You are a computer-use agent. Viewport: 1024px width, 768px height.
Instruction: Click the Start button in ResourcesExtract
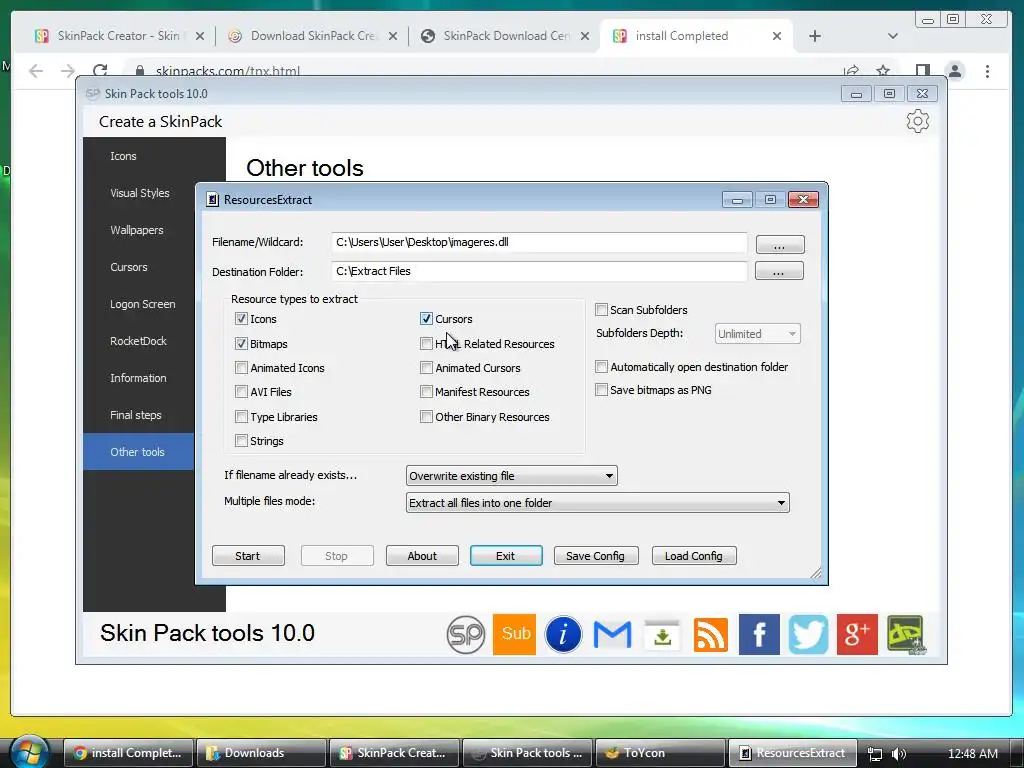coord(248,556)
